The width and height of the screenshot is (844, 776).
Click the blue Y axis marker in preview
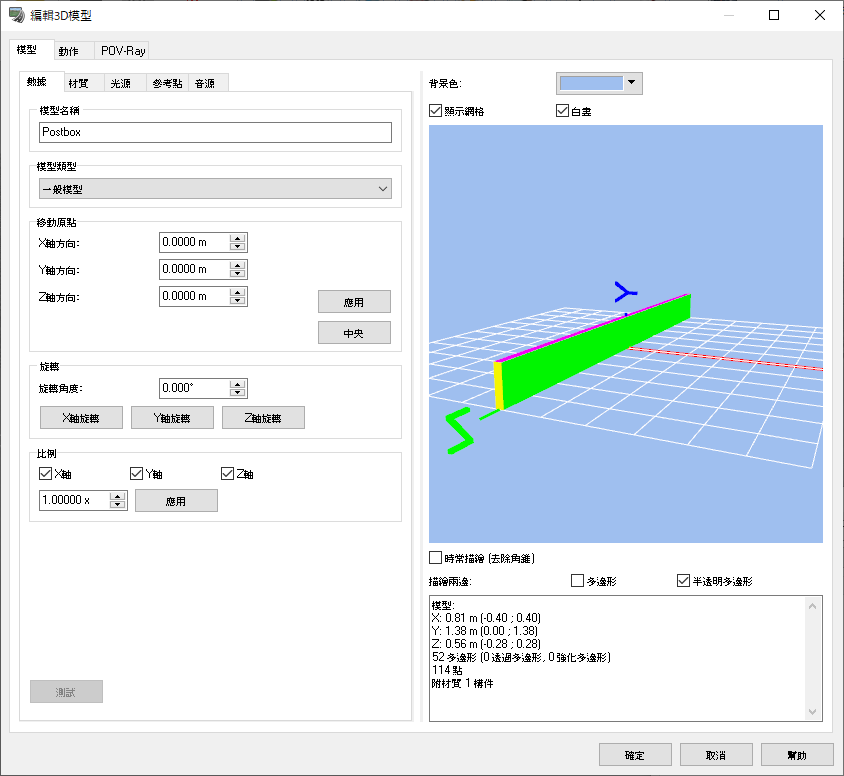[x=625, y=292]
